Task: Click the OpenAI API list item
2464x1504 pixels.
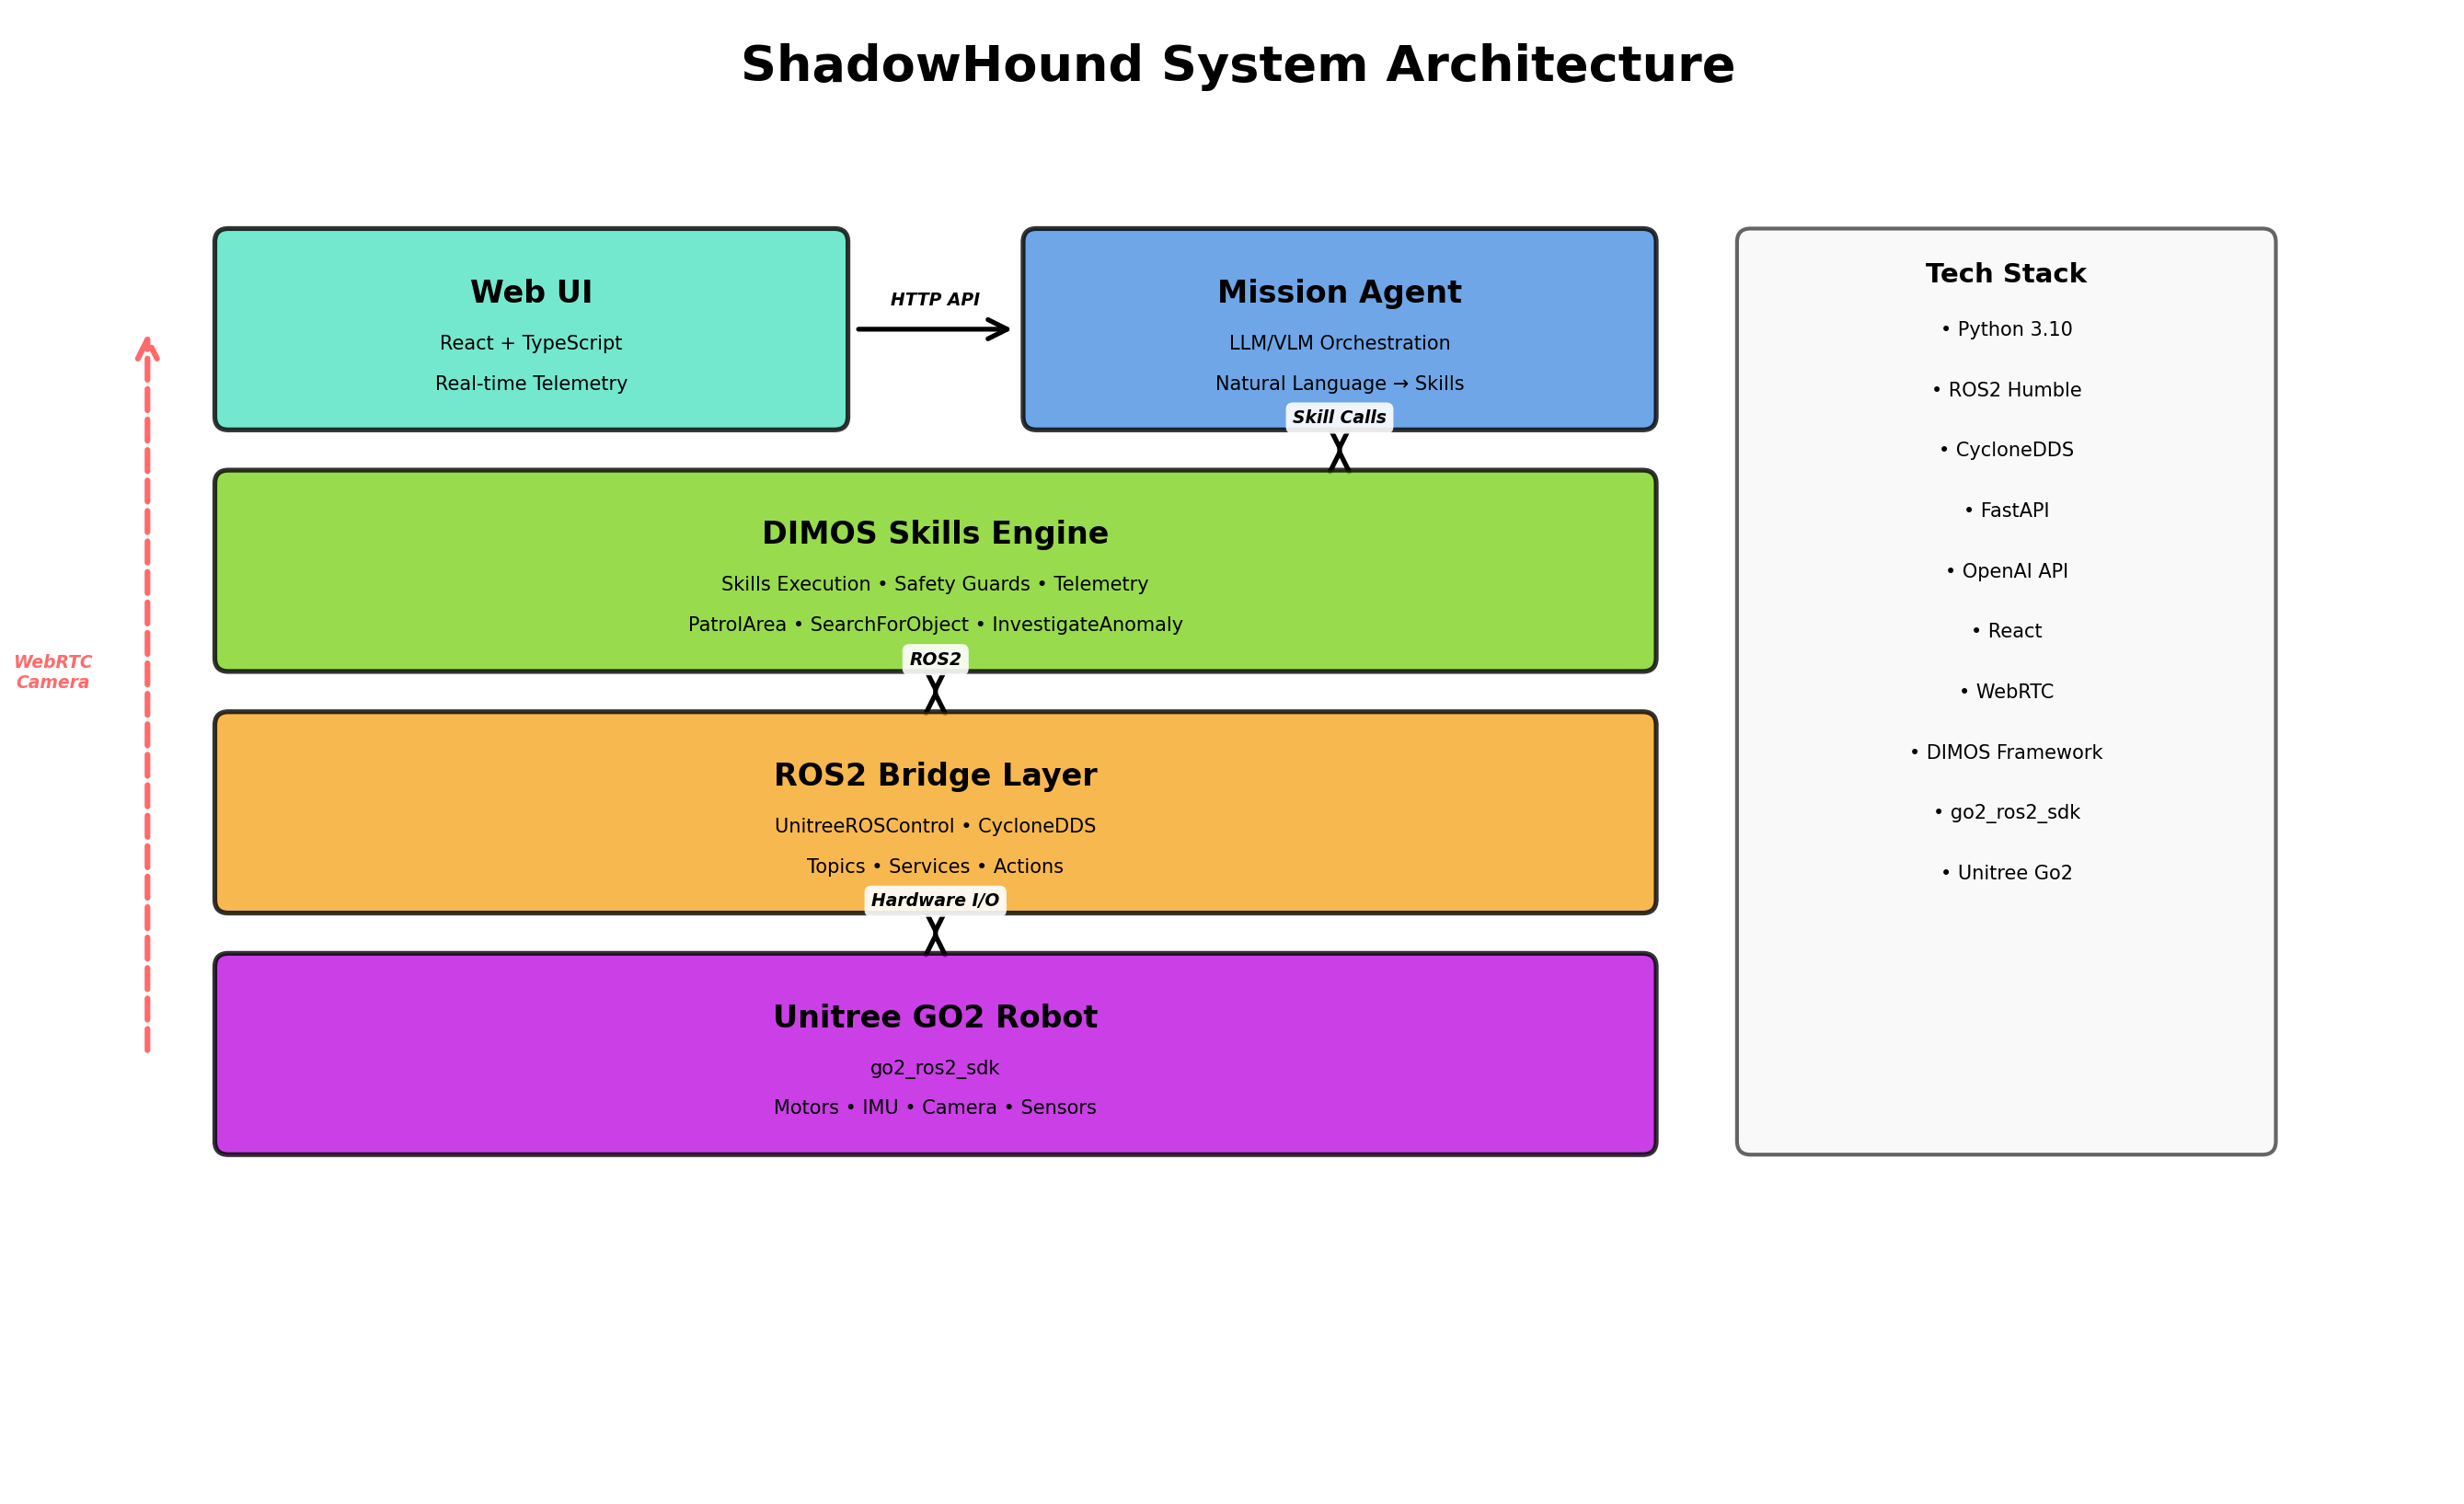Action: (2012, 570)
